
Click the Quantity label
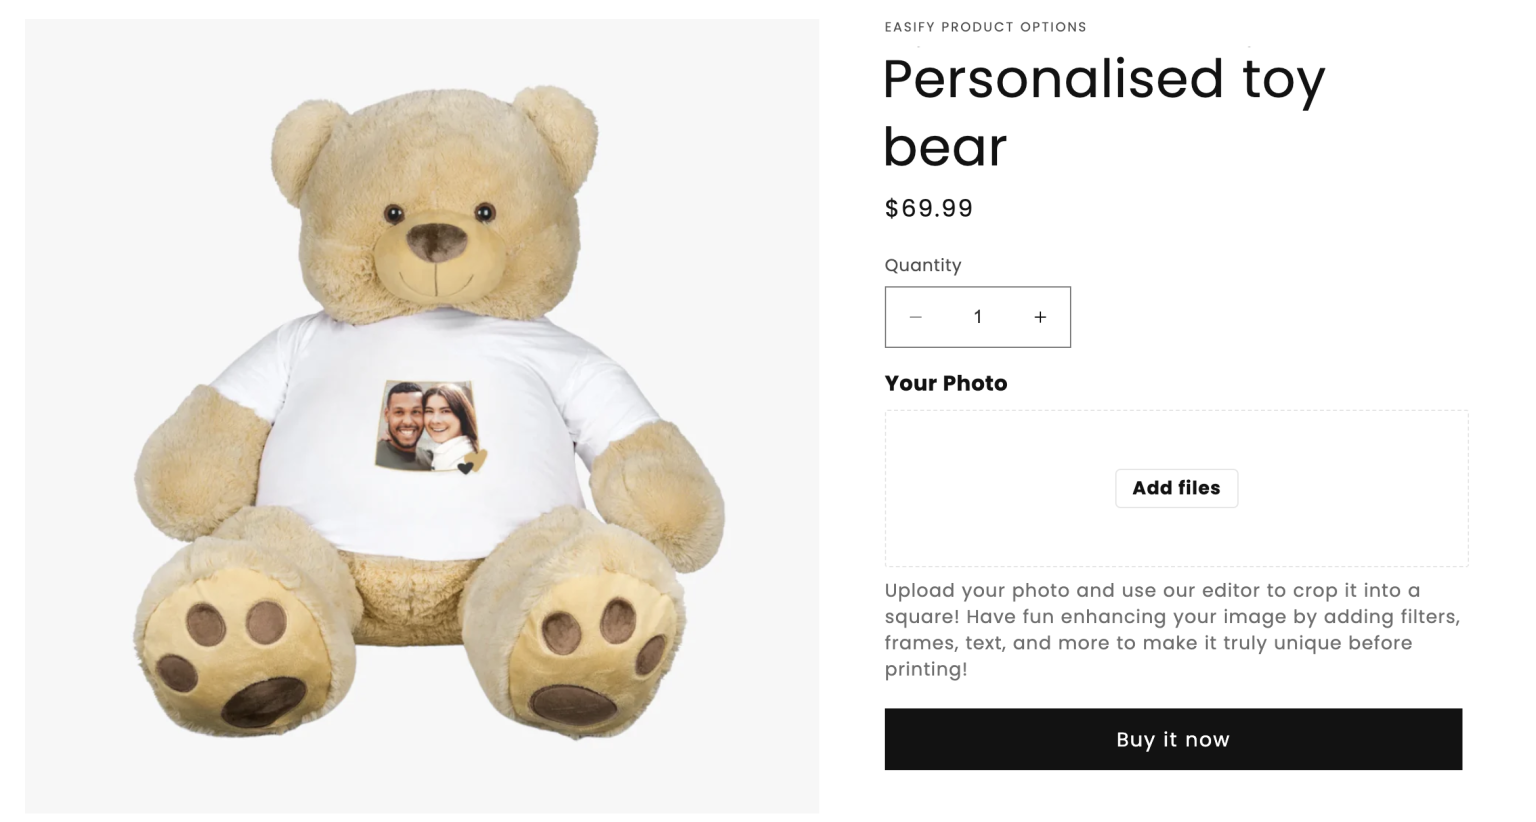(x=922, y=265)
